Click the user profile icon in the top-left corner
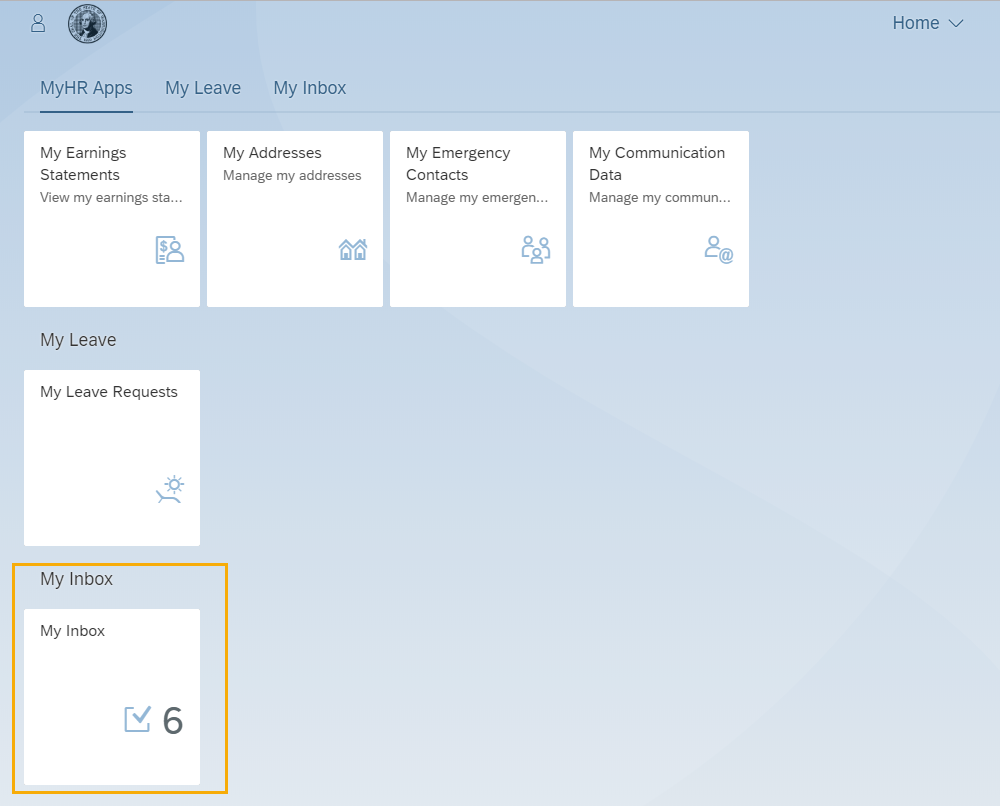 [37, 22]
